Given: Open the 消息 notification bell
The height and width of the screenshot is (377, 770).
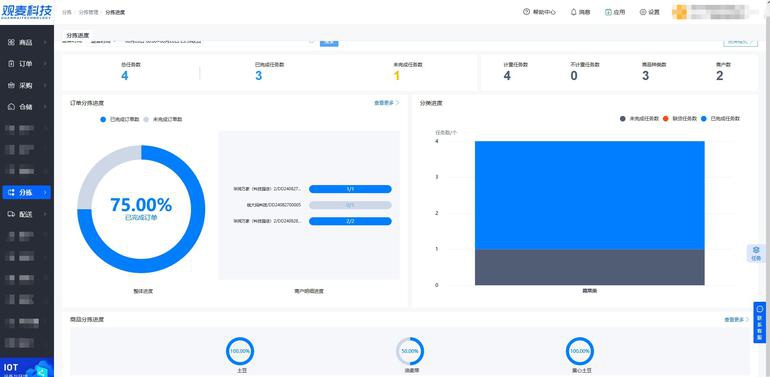Looking at the screenshot, I should pyautogui.click(x=573, y=12).
